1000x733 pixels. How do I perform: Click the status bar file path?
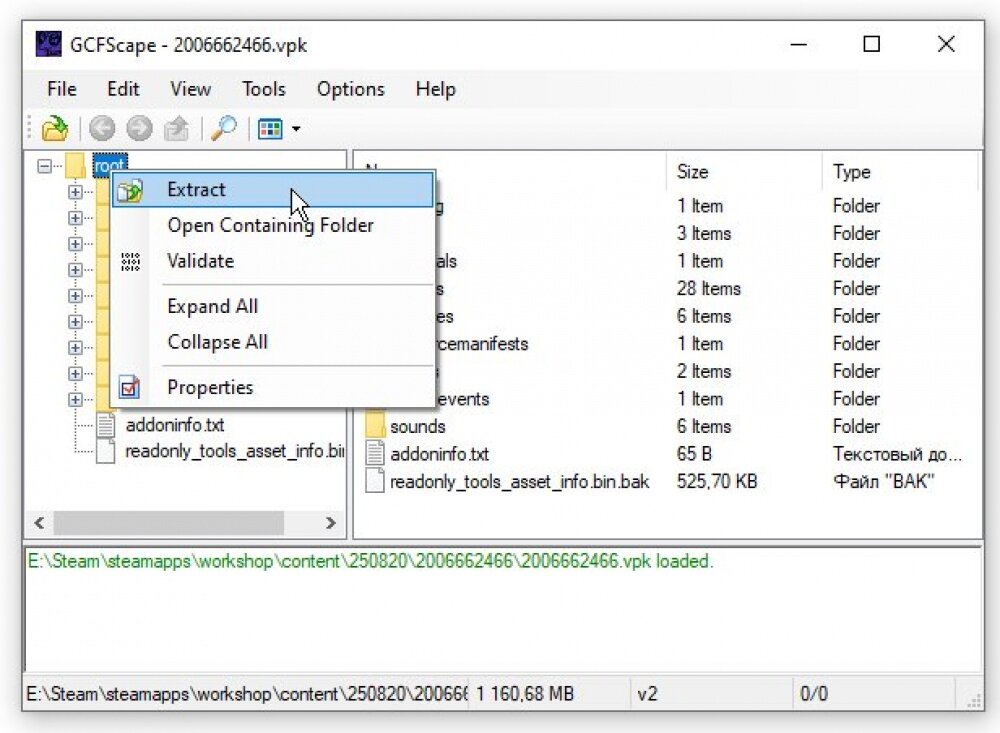point(247,693)
